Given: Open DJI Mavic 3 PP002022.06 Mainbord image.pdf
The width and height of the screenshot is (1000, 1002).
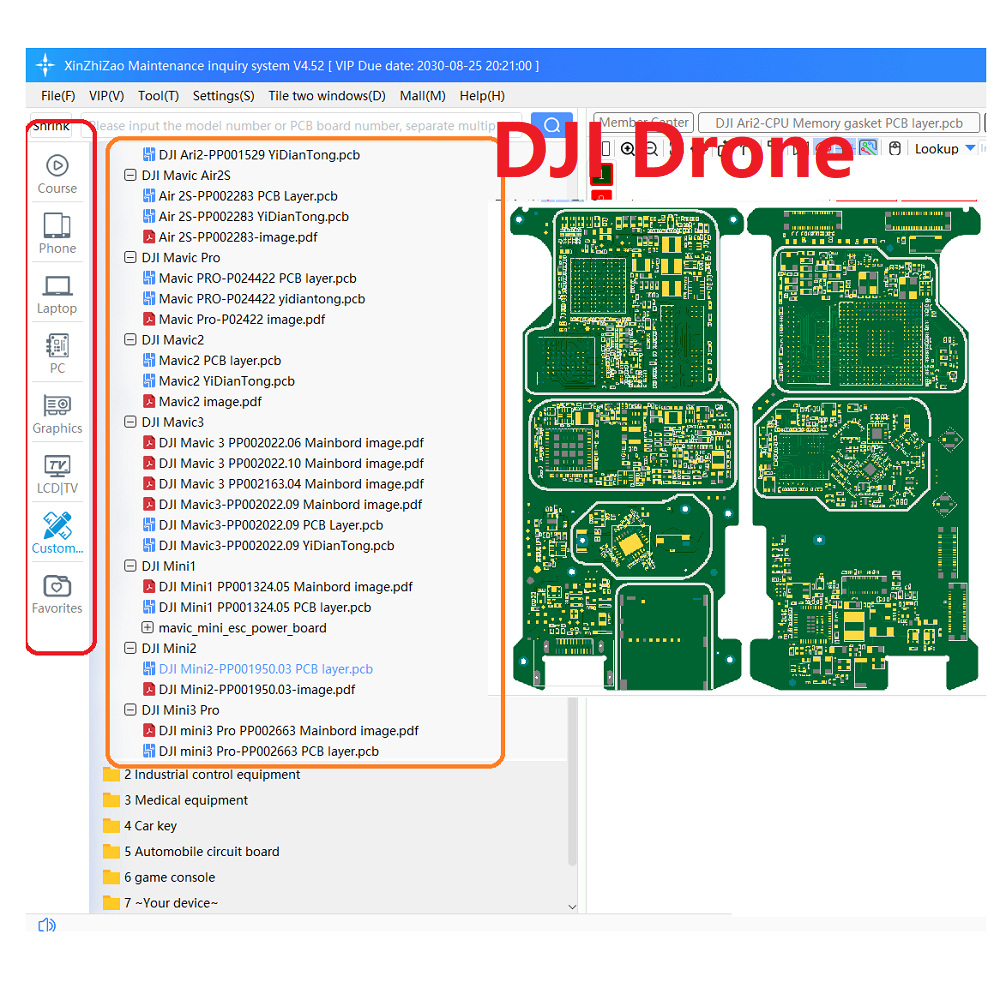Looking at the screenshot, I should click(x=291, y=443).
